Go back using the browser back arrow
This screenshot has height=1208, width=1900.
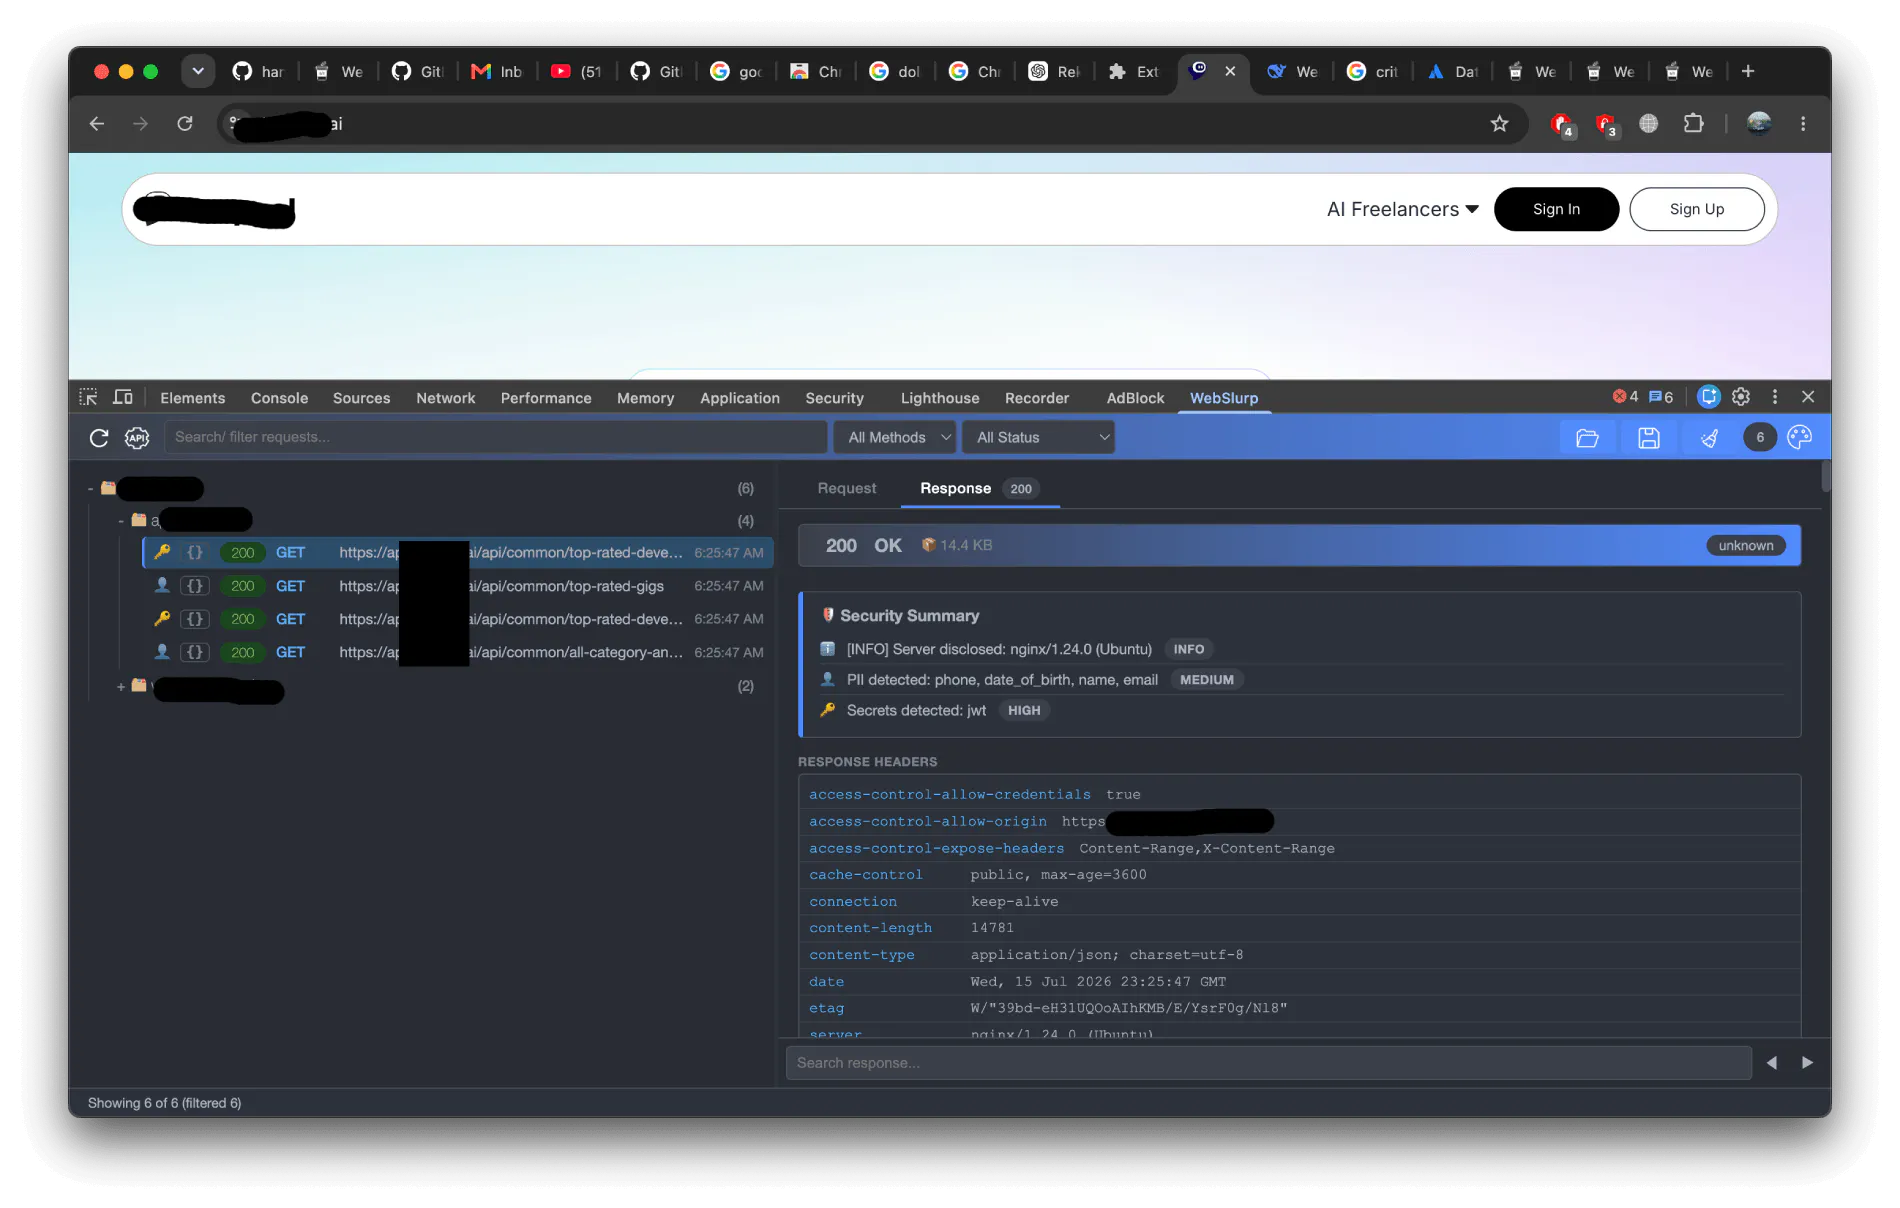pyautogui.click(x=97, y=124)
